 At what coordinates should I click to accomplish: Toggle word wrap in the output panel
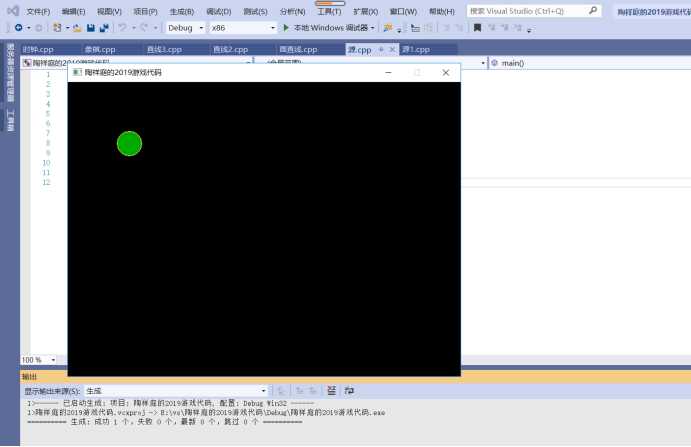tap(349, 390)
